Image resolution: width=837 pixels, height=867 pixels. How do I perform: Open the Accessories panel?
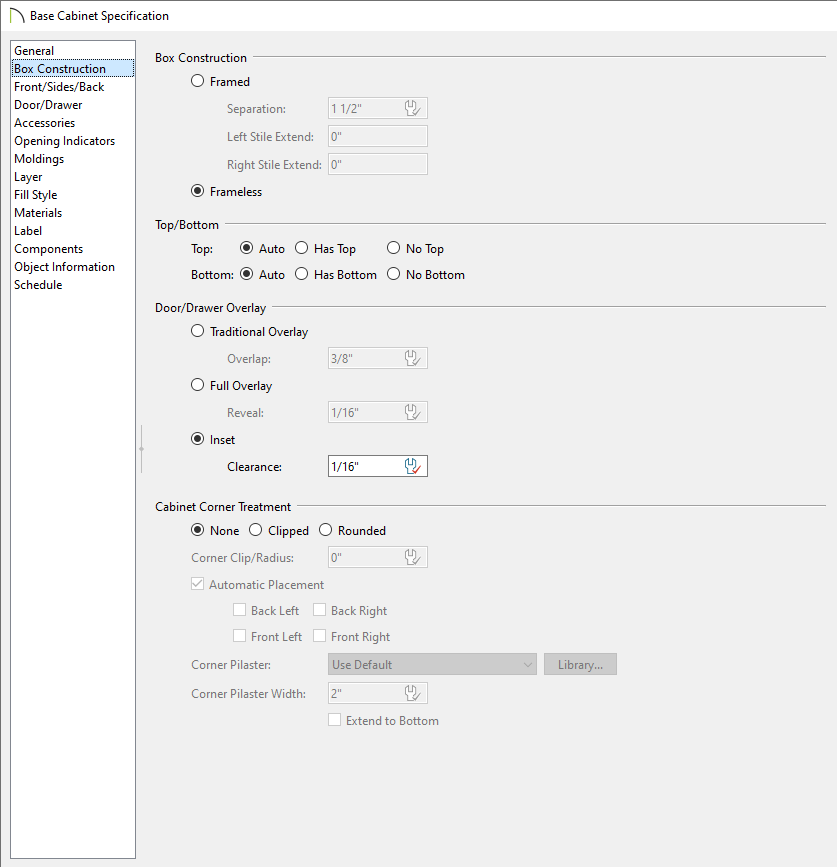click(72, 123)
